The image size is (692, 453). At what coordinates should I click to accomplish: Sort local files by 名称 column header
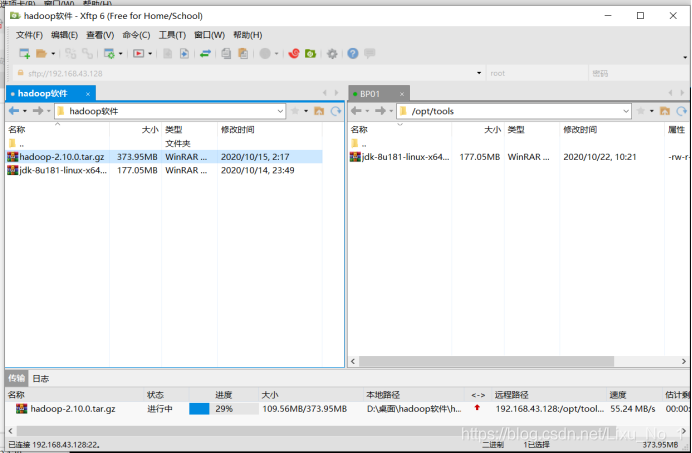pyautogui.click(x=57, y=129)
